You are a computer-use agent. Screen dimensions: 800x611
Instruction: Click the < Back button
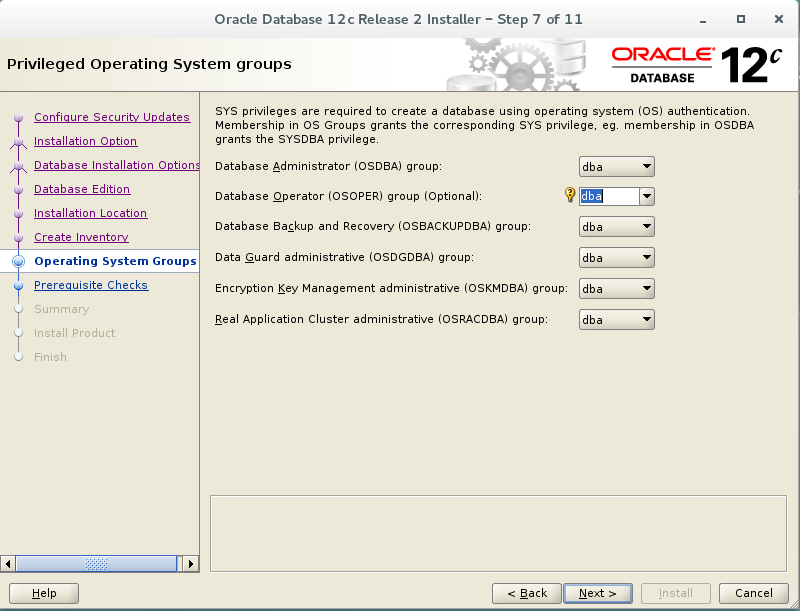(527, 593)
